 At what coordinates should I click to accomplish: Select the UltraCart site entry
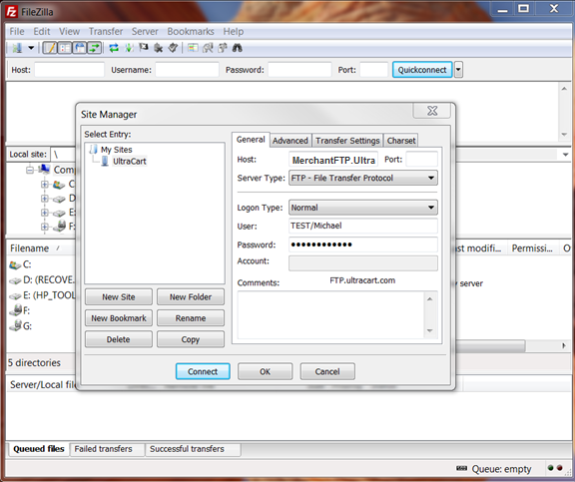[129, 161]
